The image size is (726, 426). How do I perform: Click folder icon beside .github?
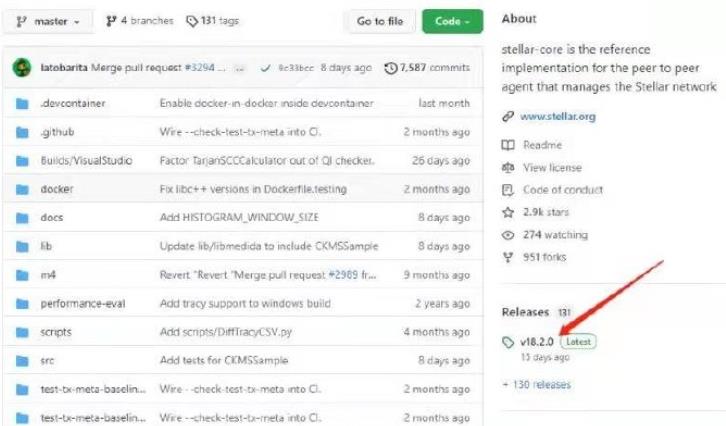(22, 132)
